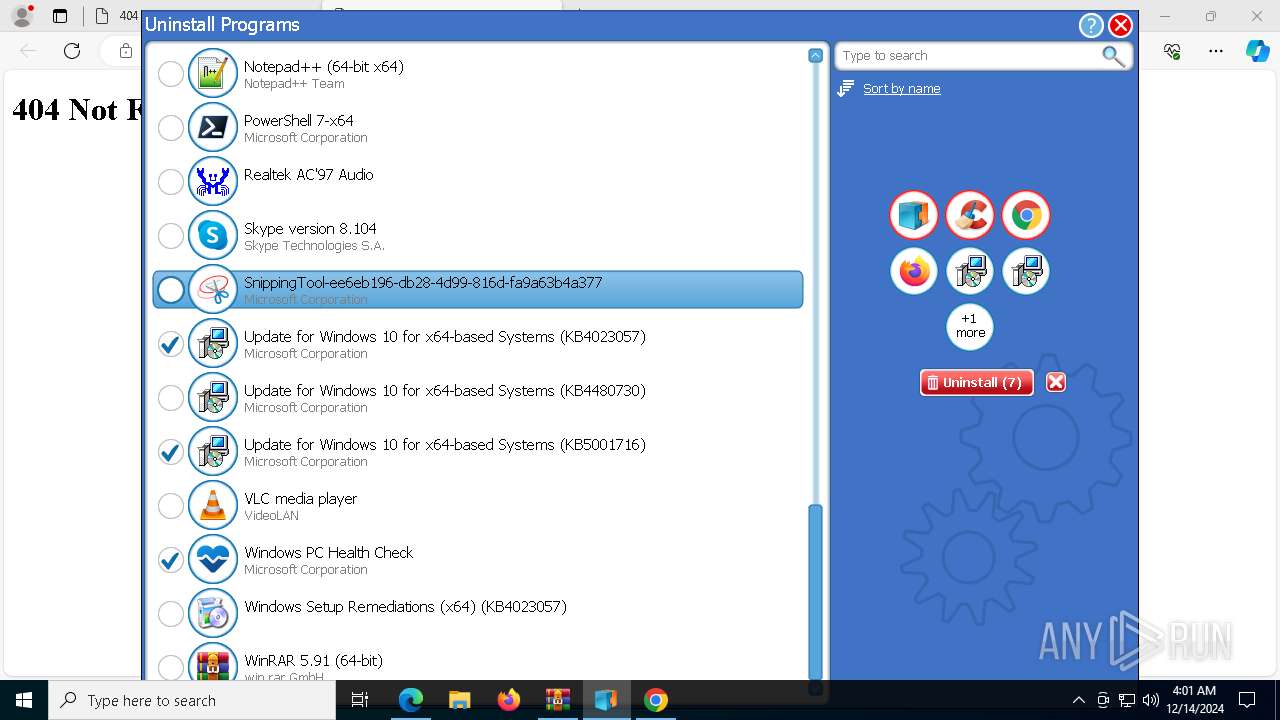Click the second Windows update icon among selected programs

tap(1026, 271)
